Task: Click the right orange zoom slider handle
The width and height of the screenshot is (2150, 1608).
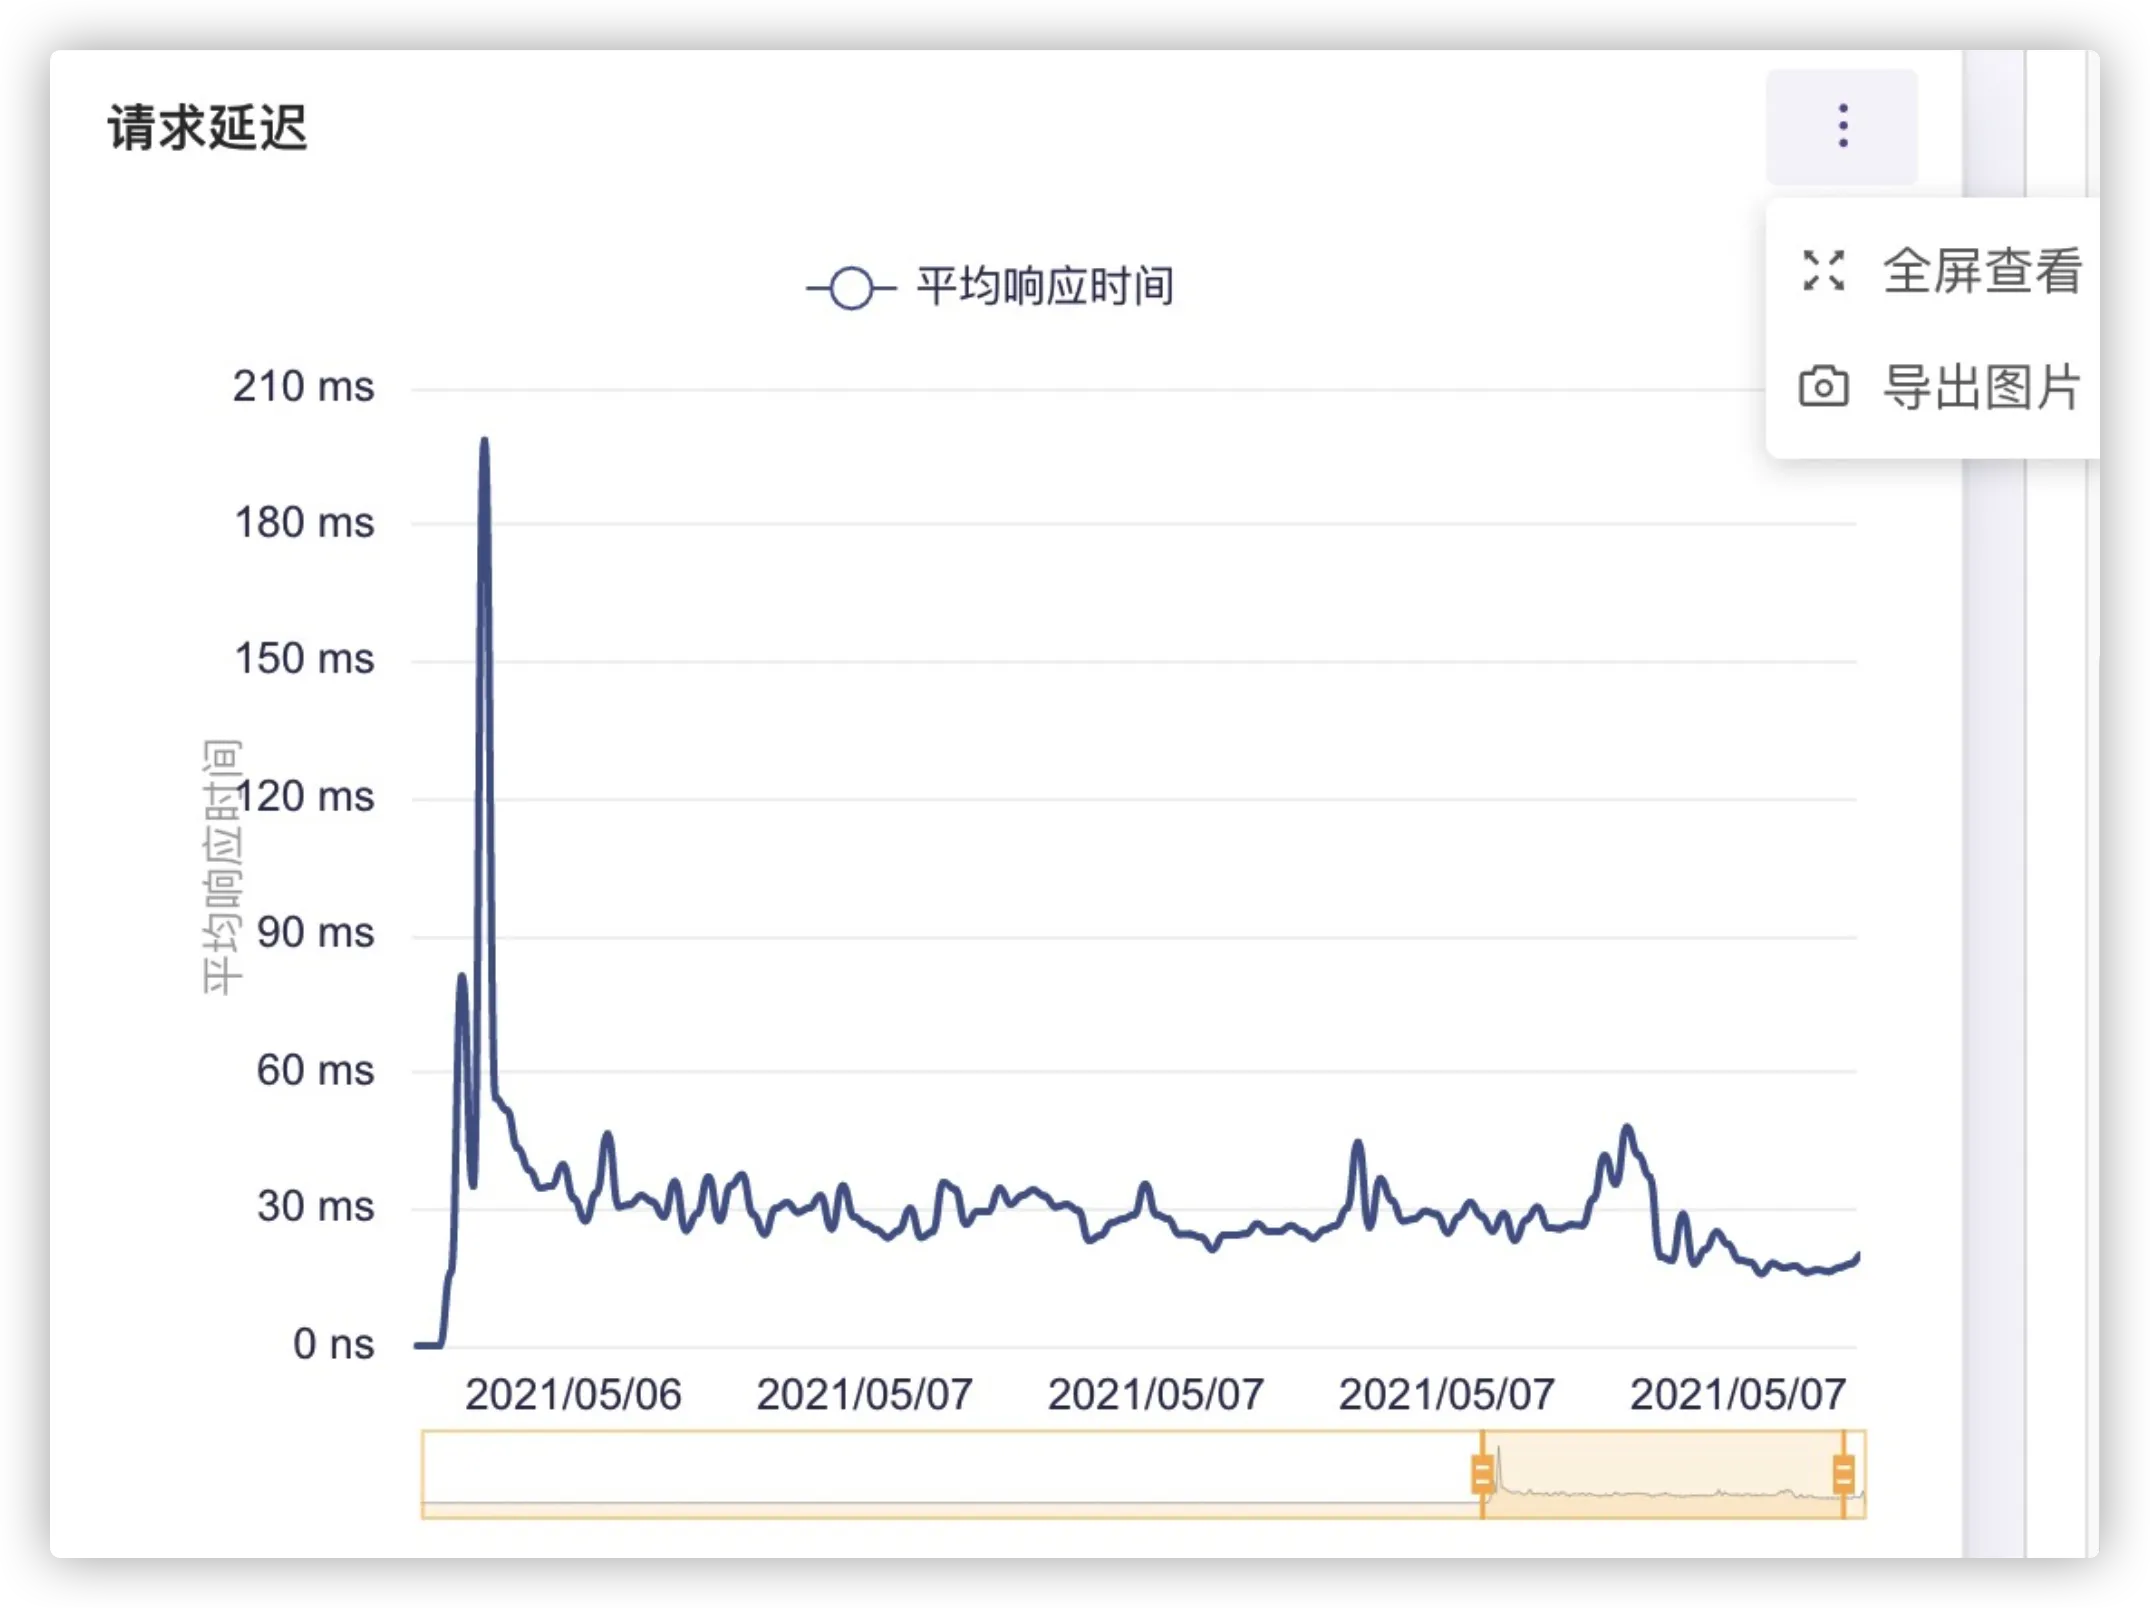Action: [x=1843, y=1474]
